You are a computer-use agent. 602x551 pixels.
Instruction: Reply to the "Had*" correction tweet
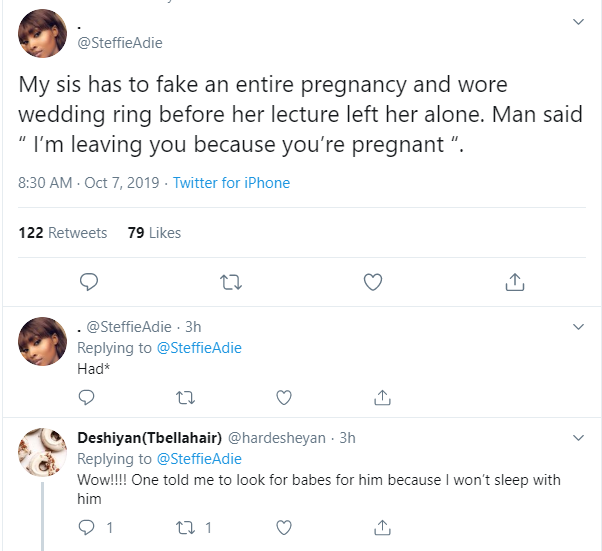87,398
